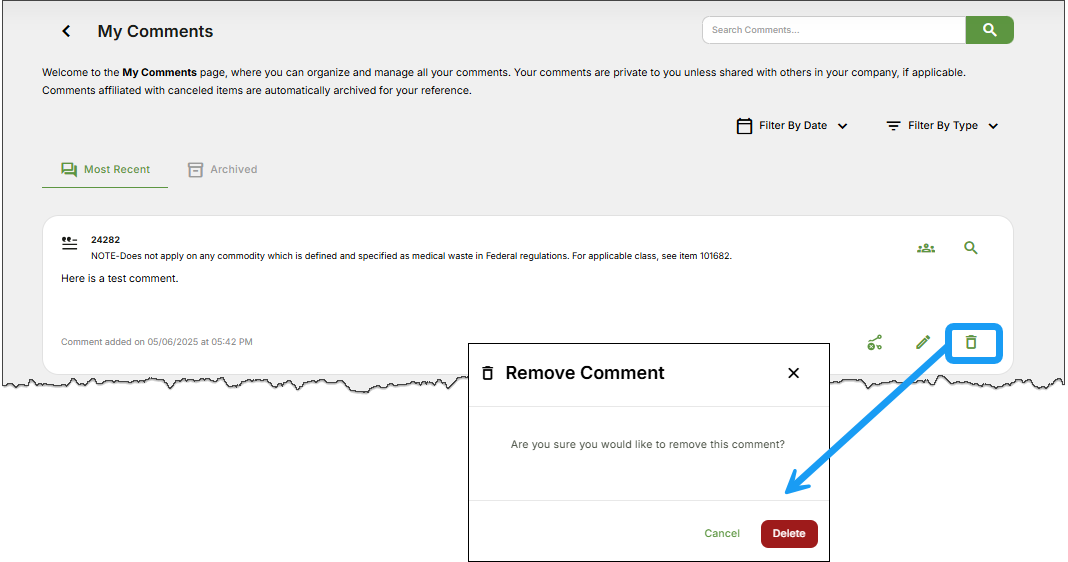Confirm with the red Delete button

pyautogui.click(x=789, y=534)
